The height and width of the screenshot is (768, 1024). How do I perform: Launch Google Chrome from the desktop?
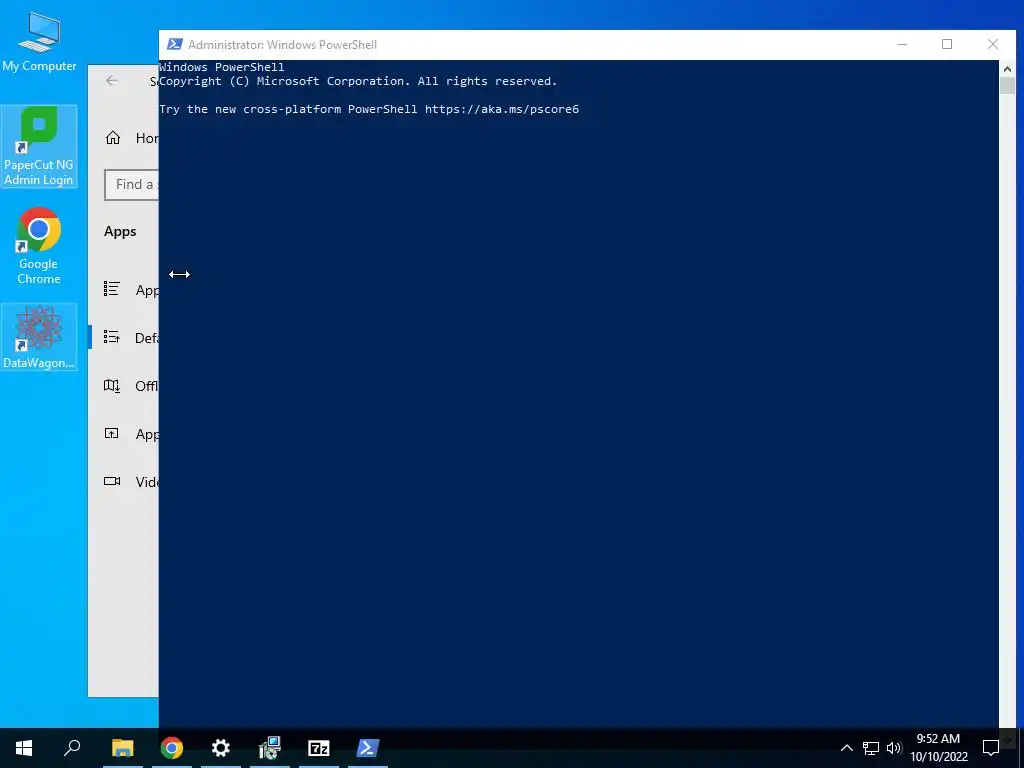click(x=39, y=246)
